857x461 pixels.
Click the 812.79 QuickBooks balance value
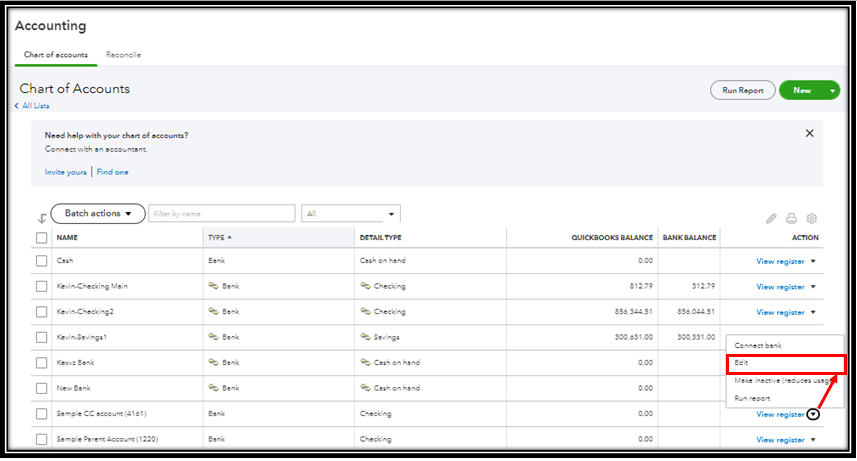[641, 285]
